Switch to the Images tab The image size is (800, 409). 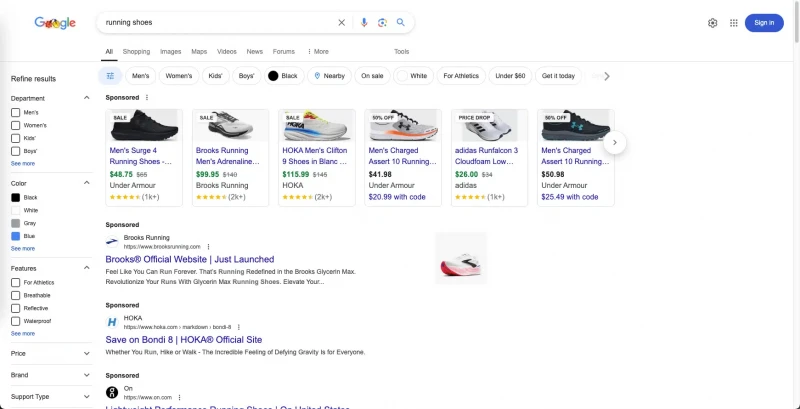click(x=170, y=52)
